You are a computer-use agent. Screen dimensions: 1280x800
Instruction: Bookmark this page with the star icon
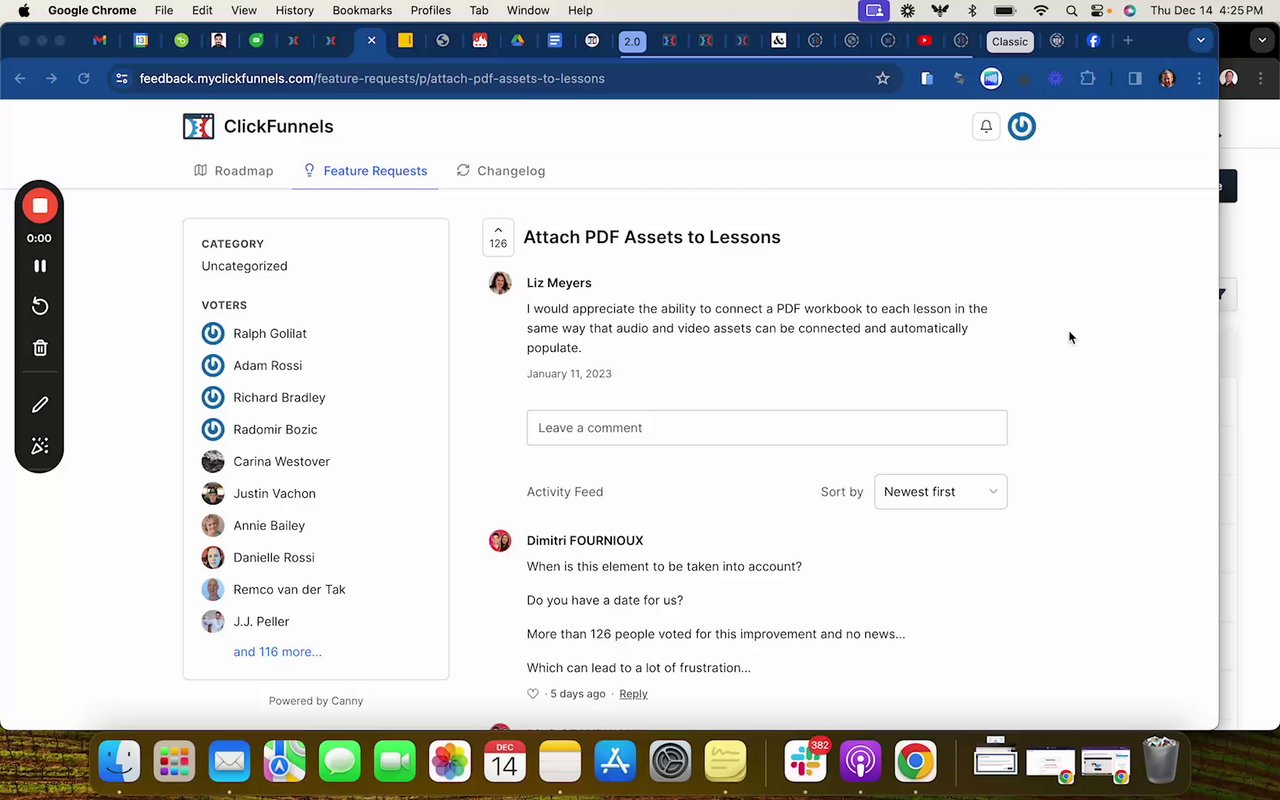click(x=882, y=78)
